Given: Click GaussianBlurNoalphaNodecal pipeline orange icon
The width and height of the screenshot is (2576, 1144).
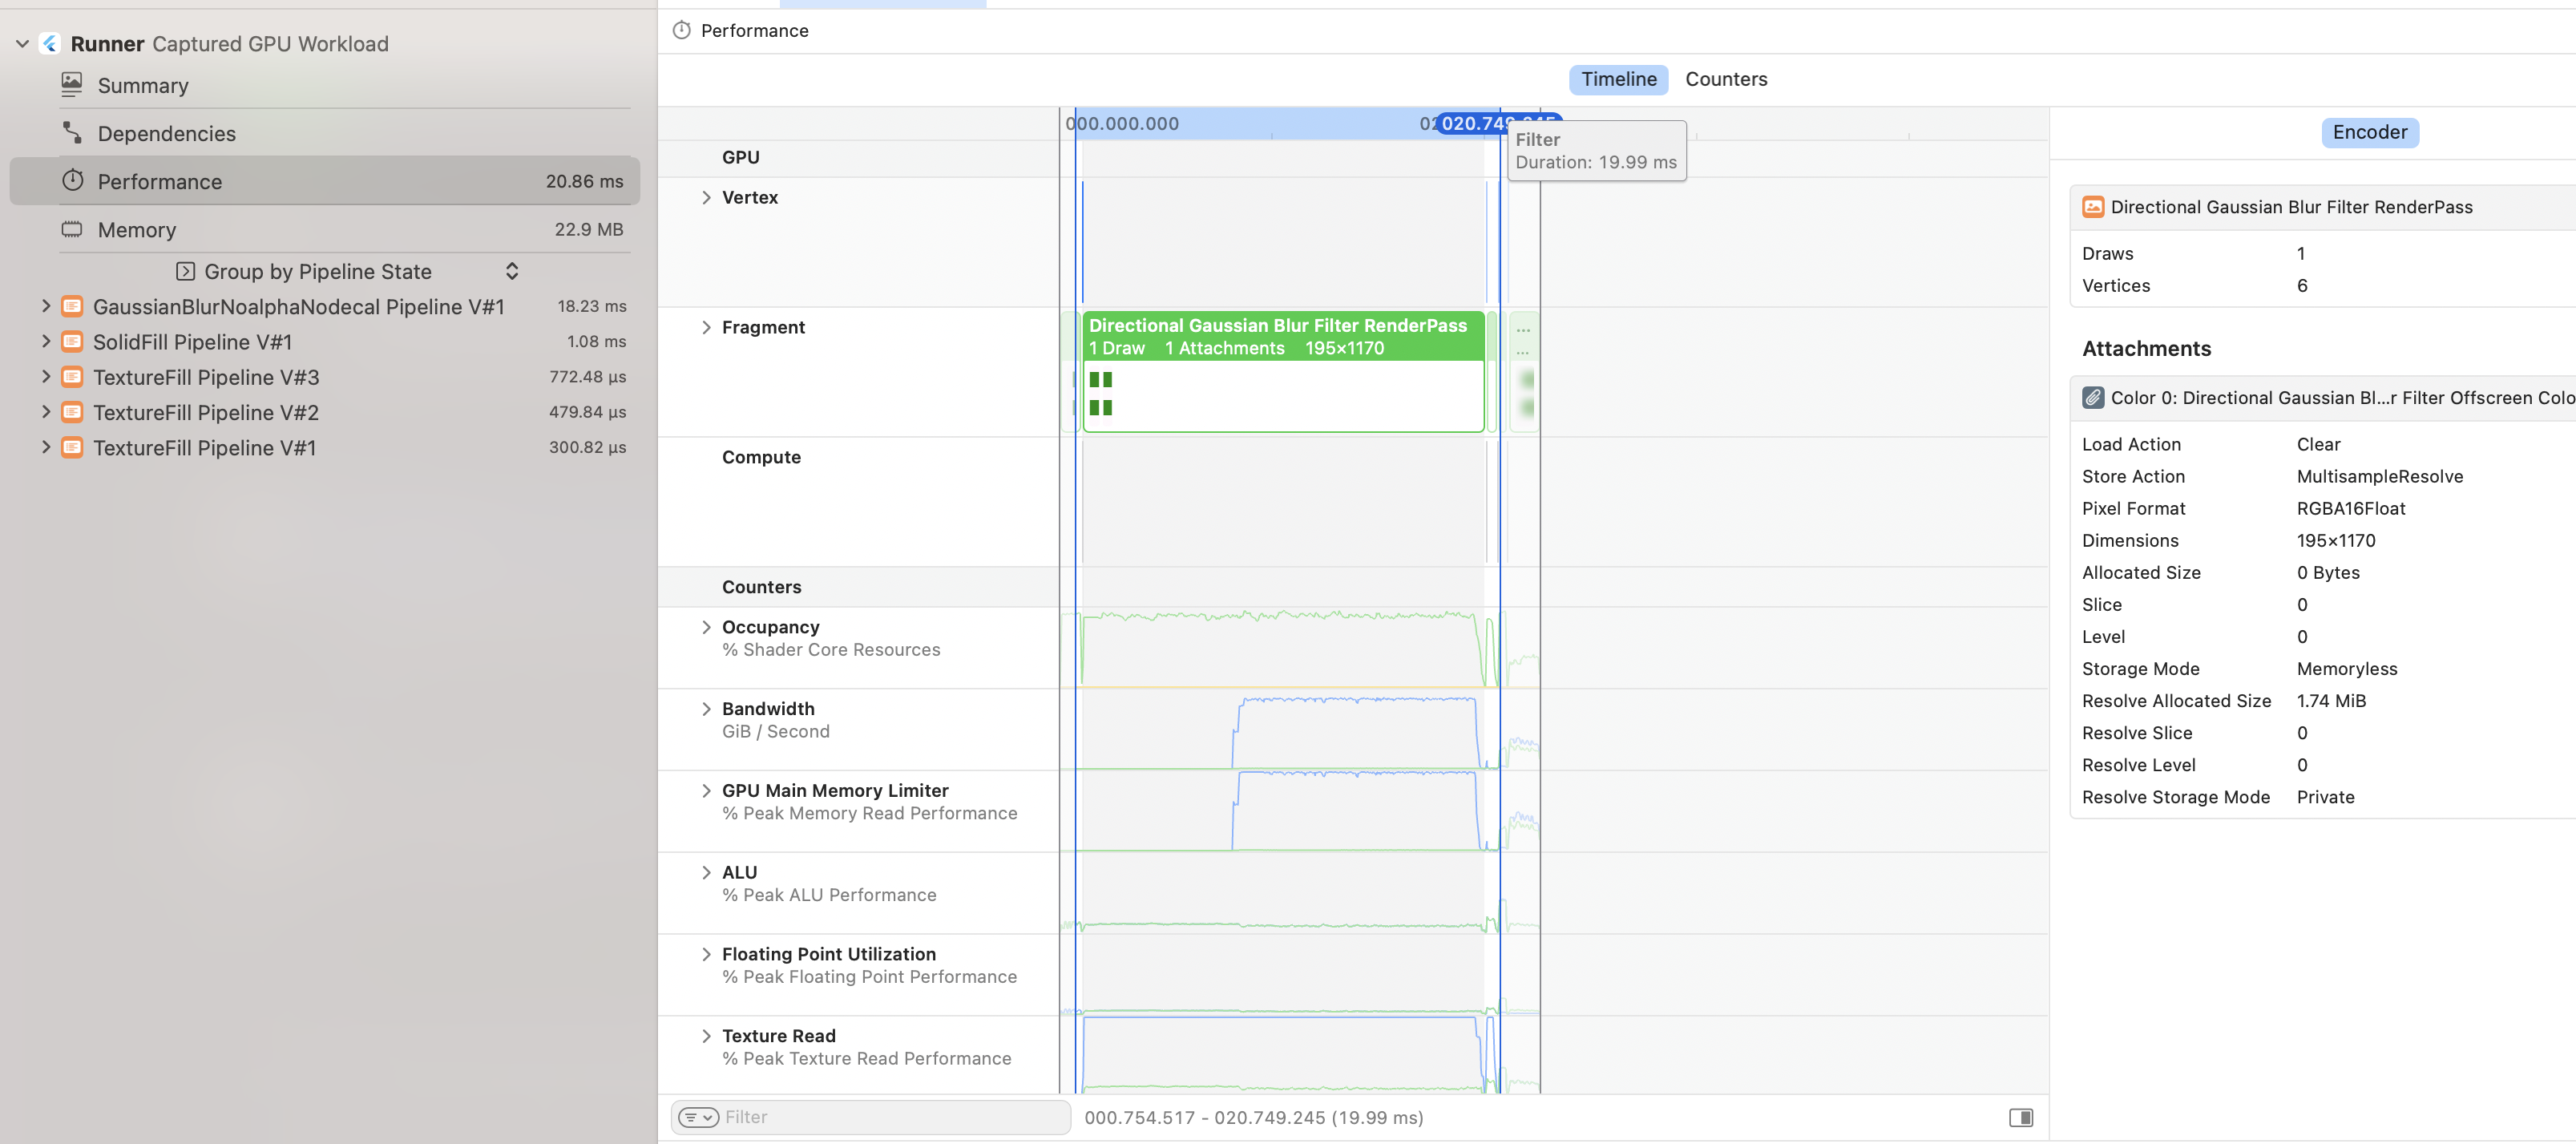Looking at the screenshot, I should [72, 307].
